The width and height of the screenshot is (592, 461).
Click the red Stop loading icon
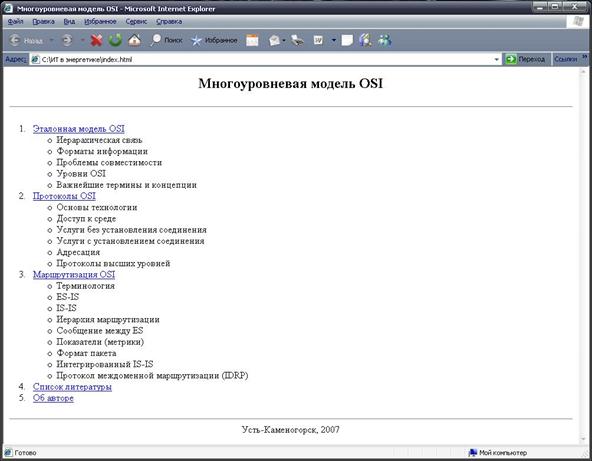click(x=97, y=40)
